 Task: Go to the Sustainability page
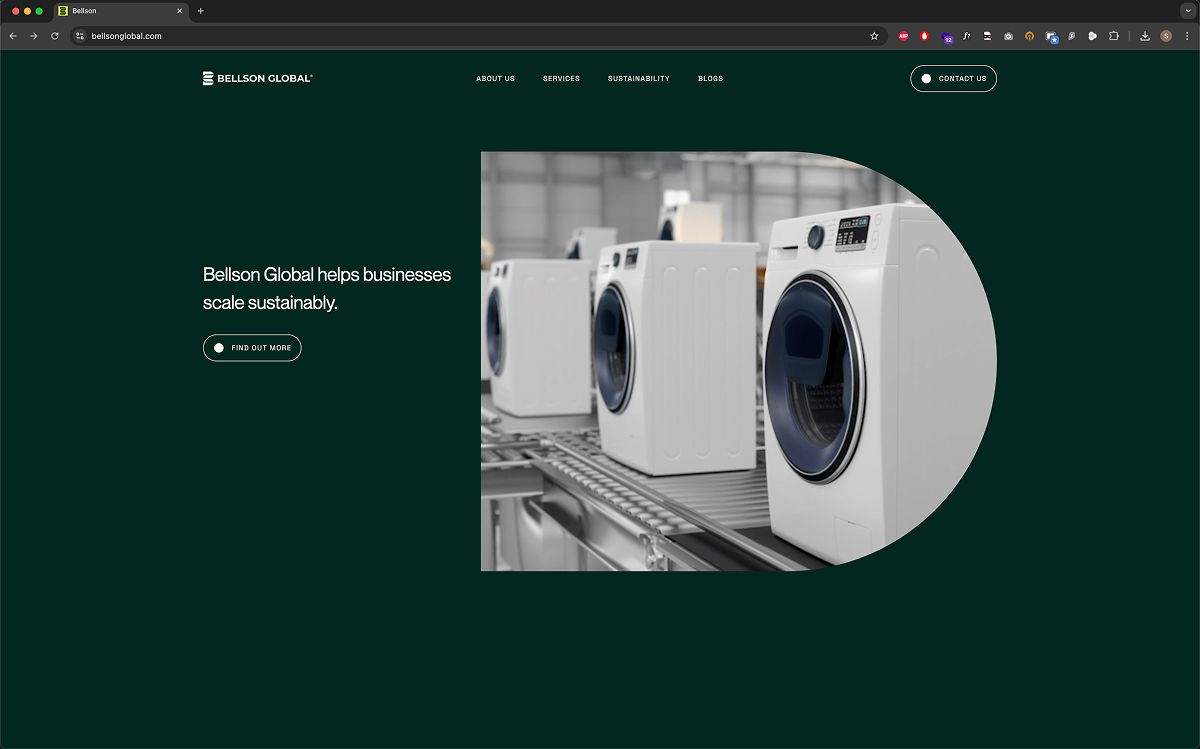639,78
